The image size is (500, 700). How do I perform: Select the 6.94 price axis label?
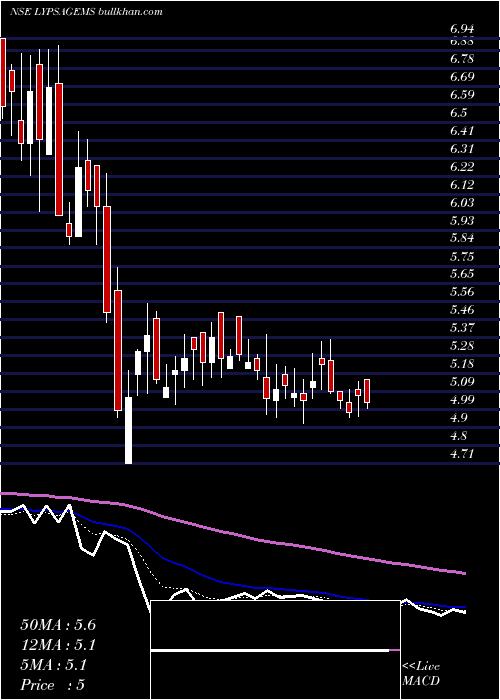(462, 29)
